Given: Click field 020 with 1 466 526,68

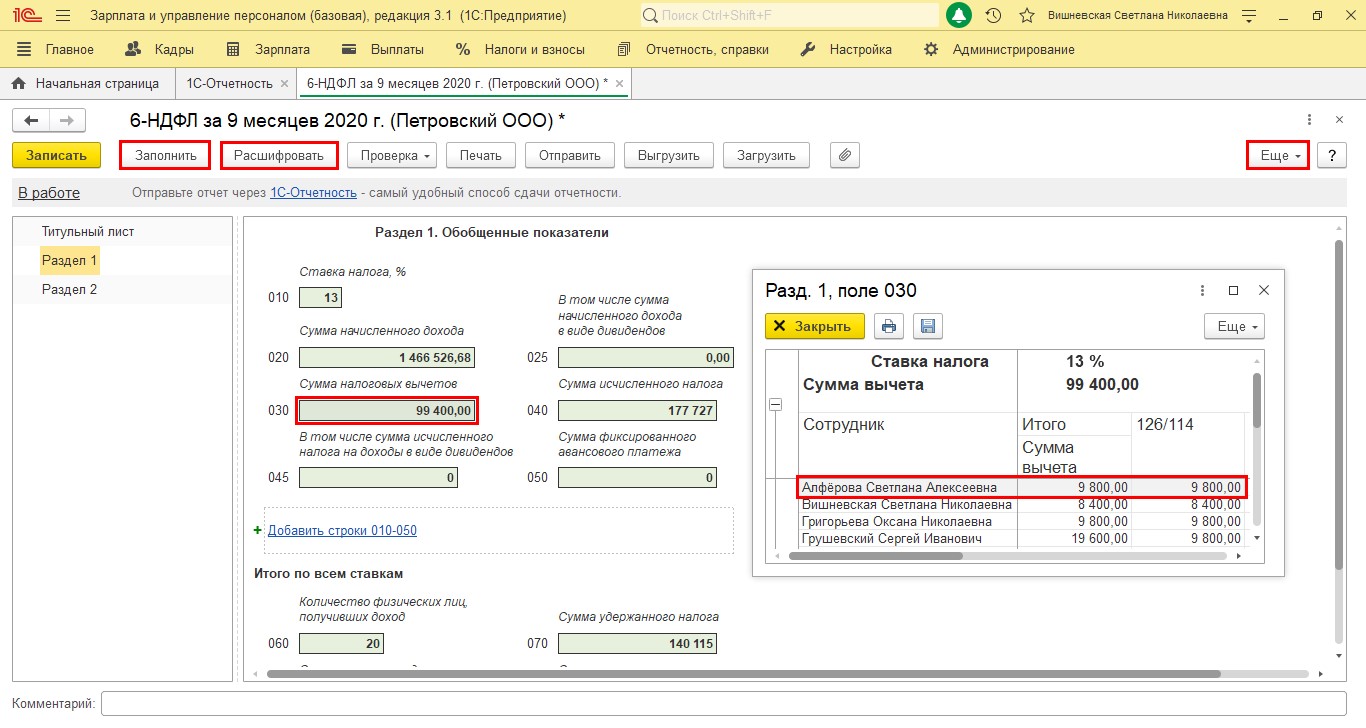Looking at the screenshot, I should coord(387,357).
